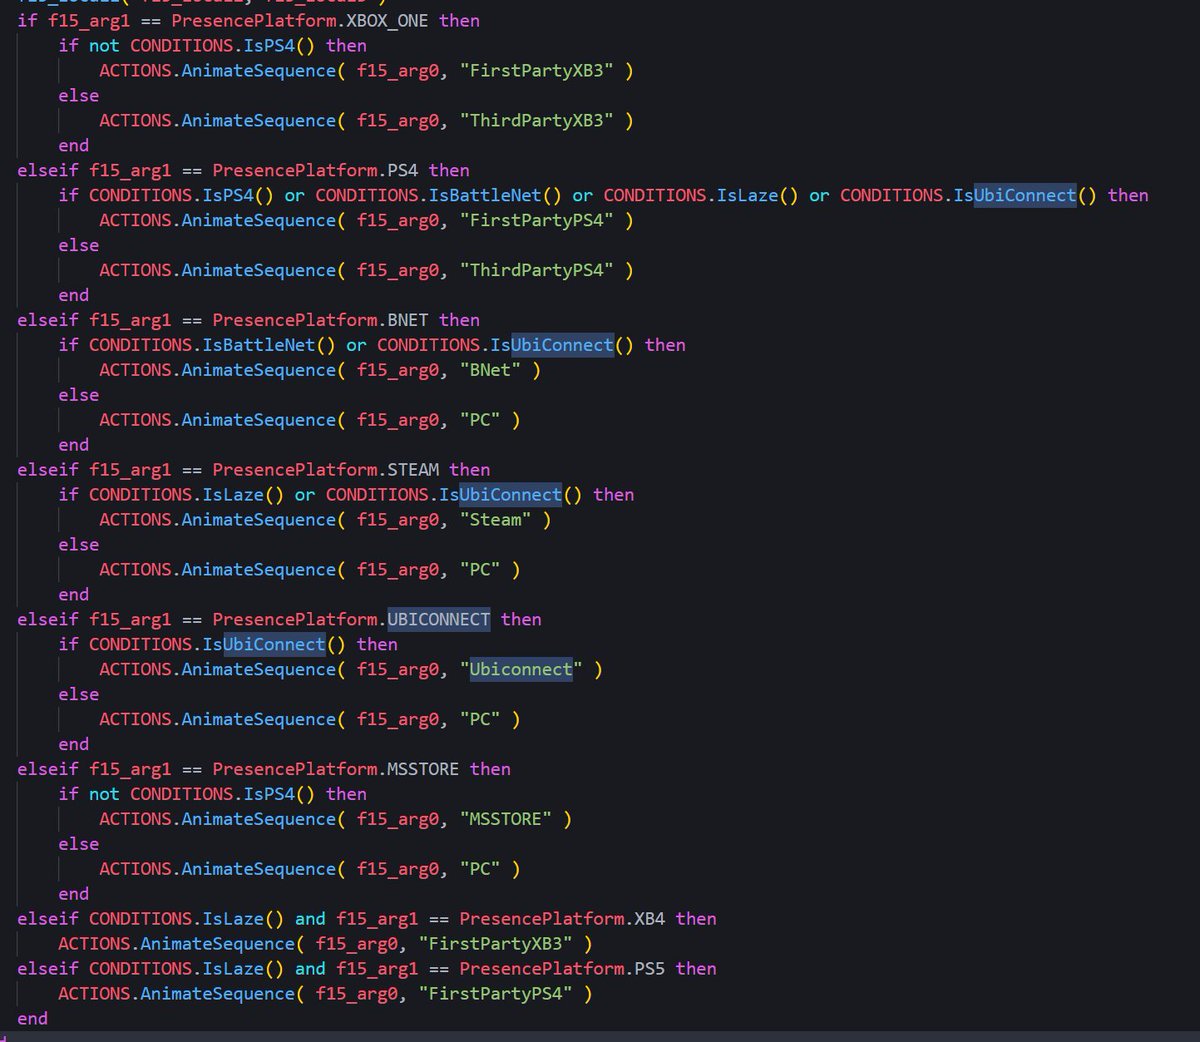Click XBOX_ONE constant on the first if line

tap(387, 20)
